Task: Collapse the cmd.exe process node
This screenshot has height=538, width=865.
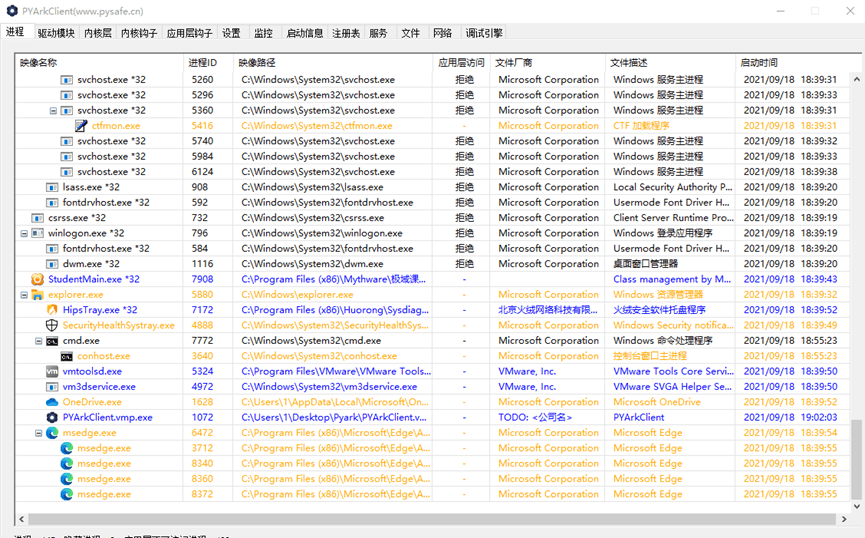Action: [x=39, y=341]
